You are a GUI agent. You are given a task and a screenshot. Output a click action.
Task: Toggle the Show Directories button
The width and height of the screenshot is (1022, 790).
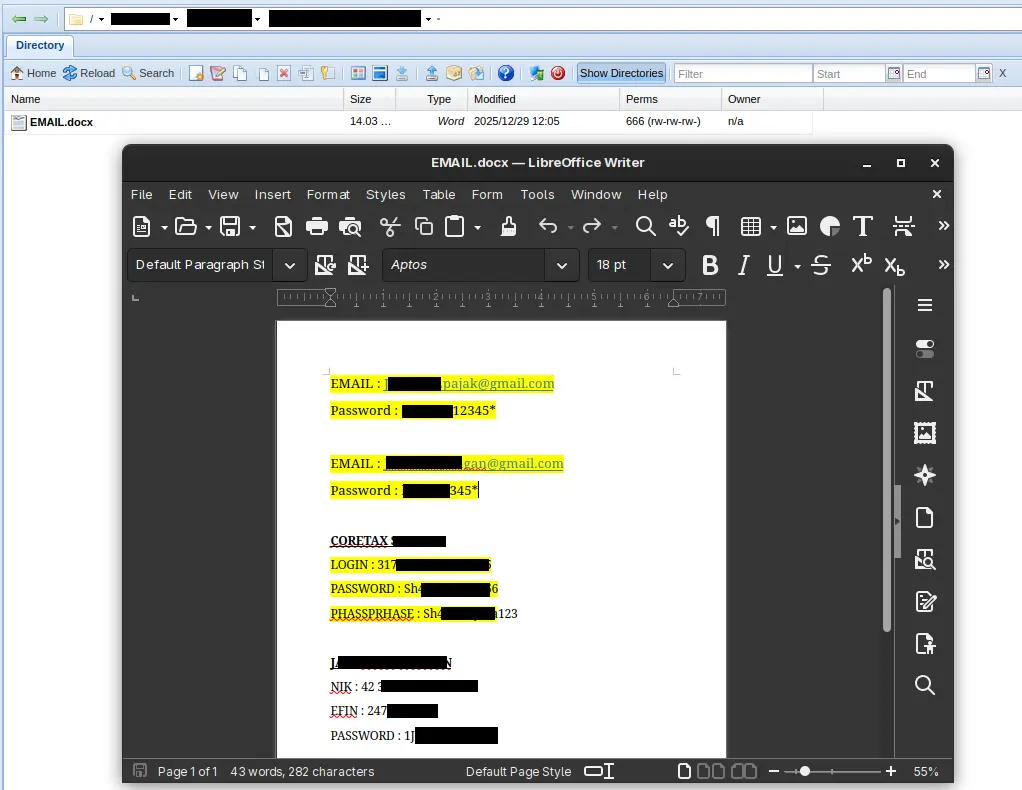pyautogui.click(x=621, y=73)
